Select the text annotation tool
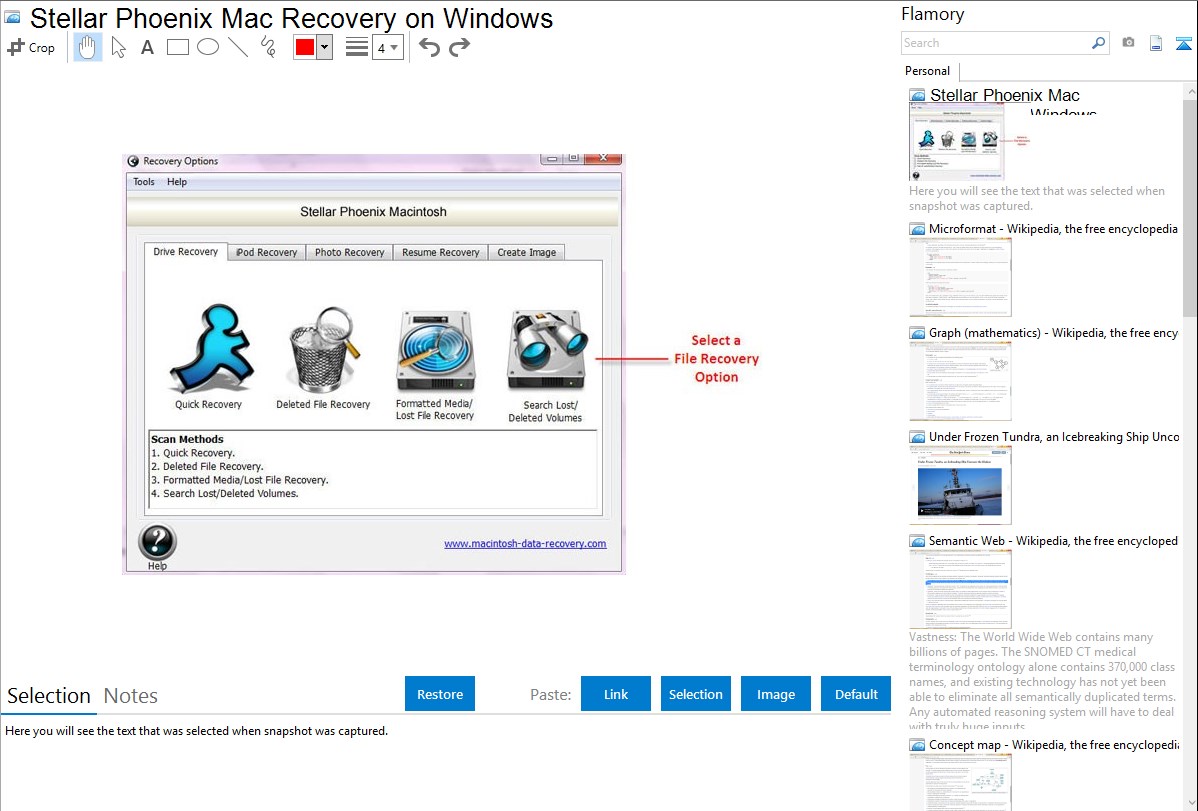The image size is (1198, 811). point(147,47)
